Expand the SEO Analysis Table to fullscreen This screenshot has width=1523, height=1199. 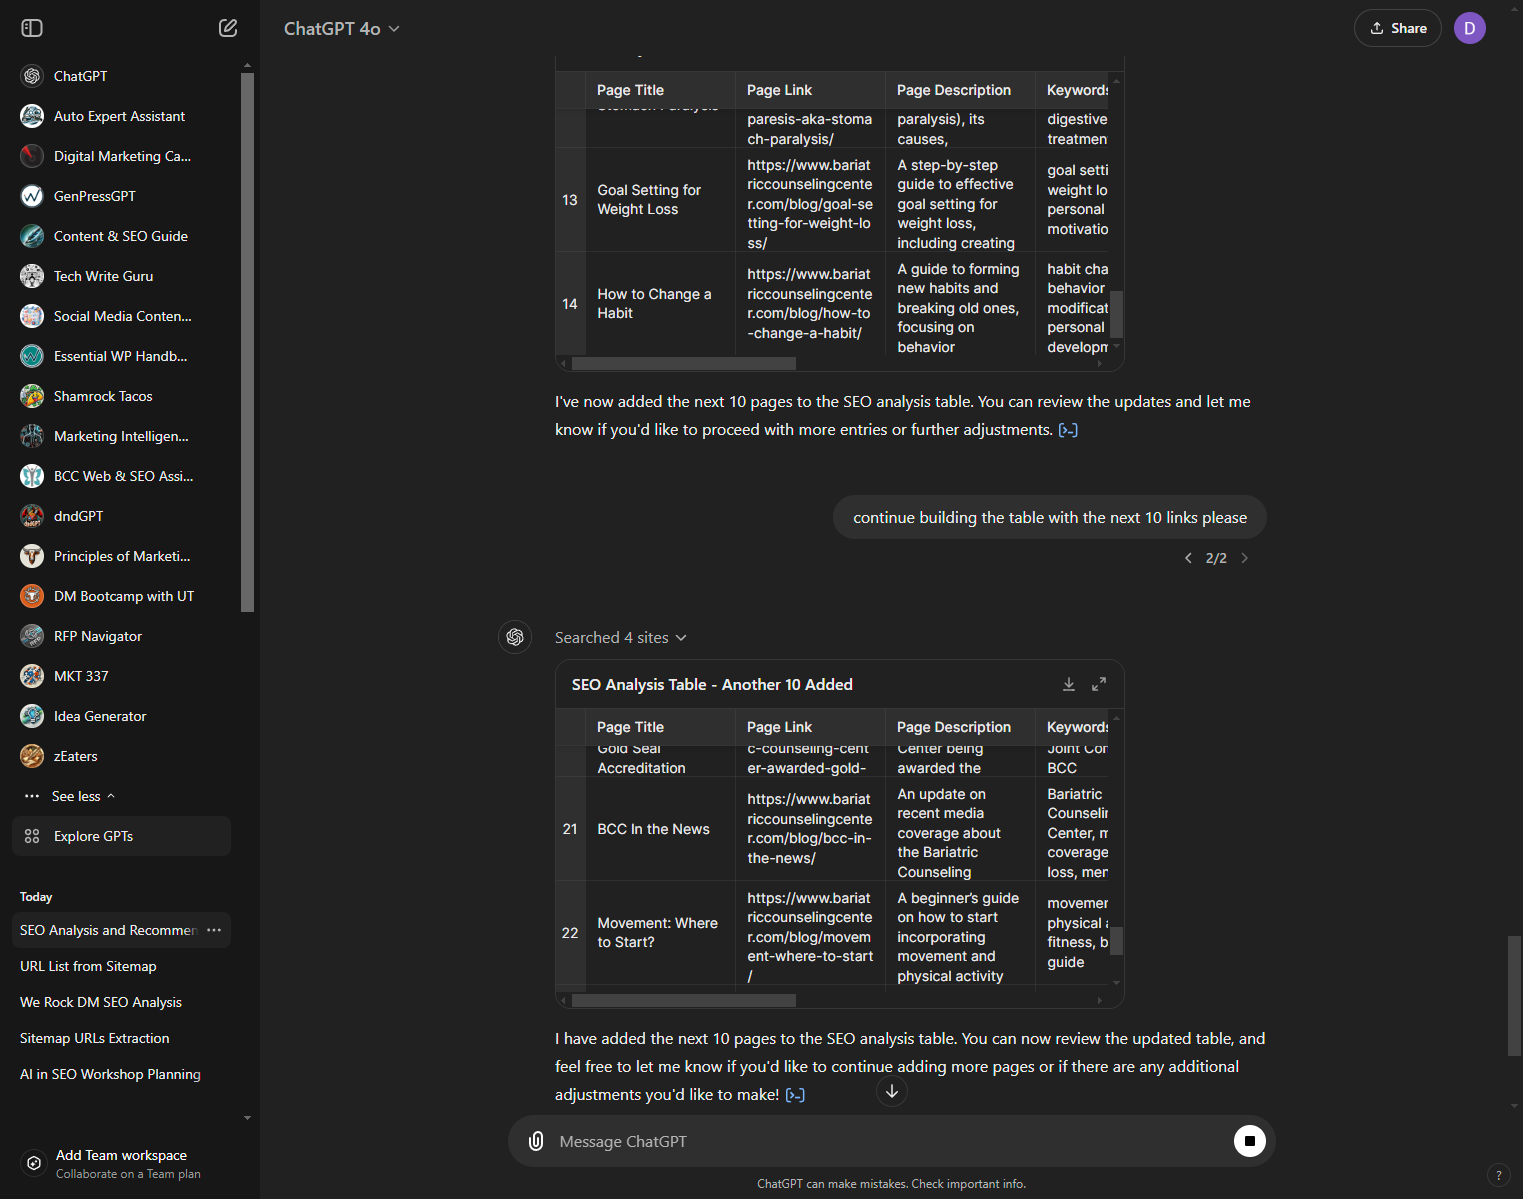[x=1099, y=684]
